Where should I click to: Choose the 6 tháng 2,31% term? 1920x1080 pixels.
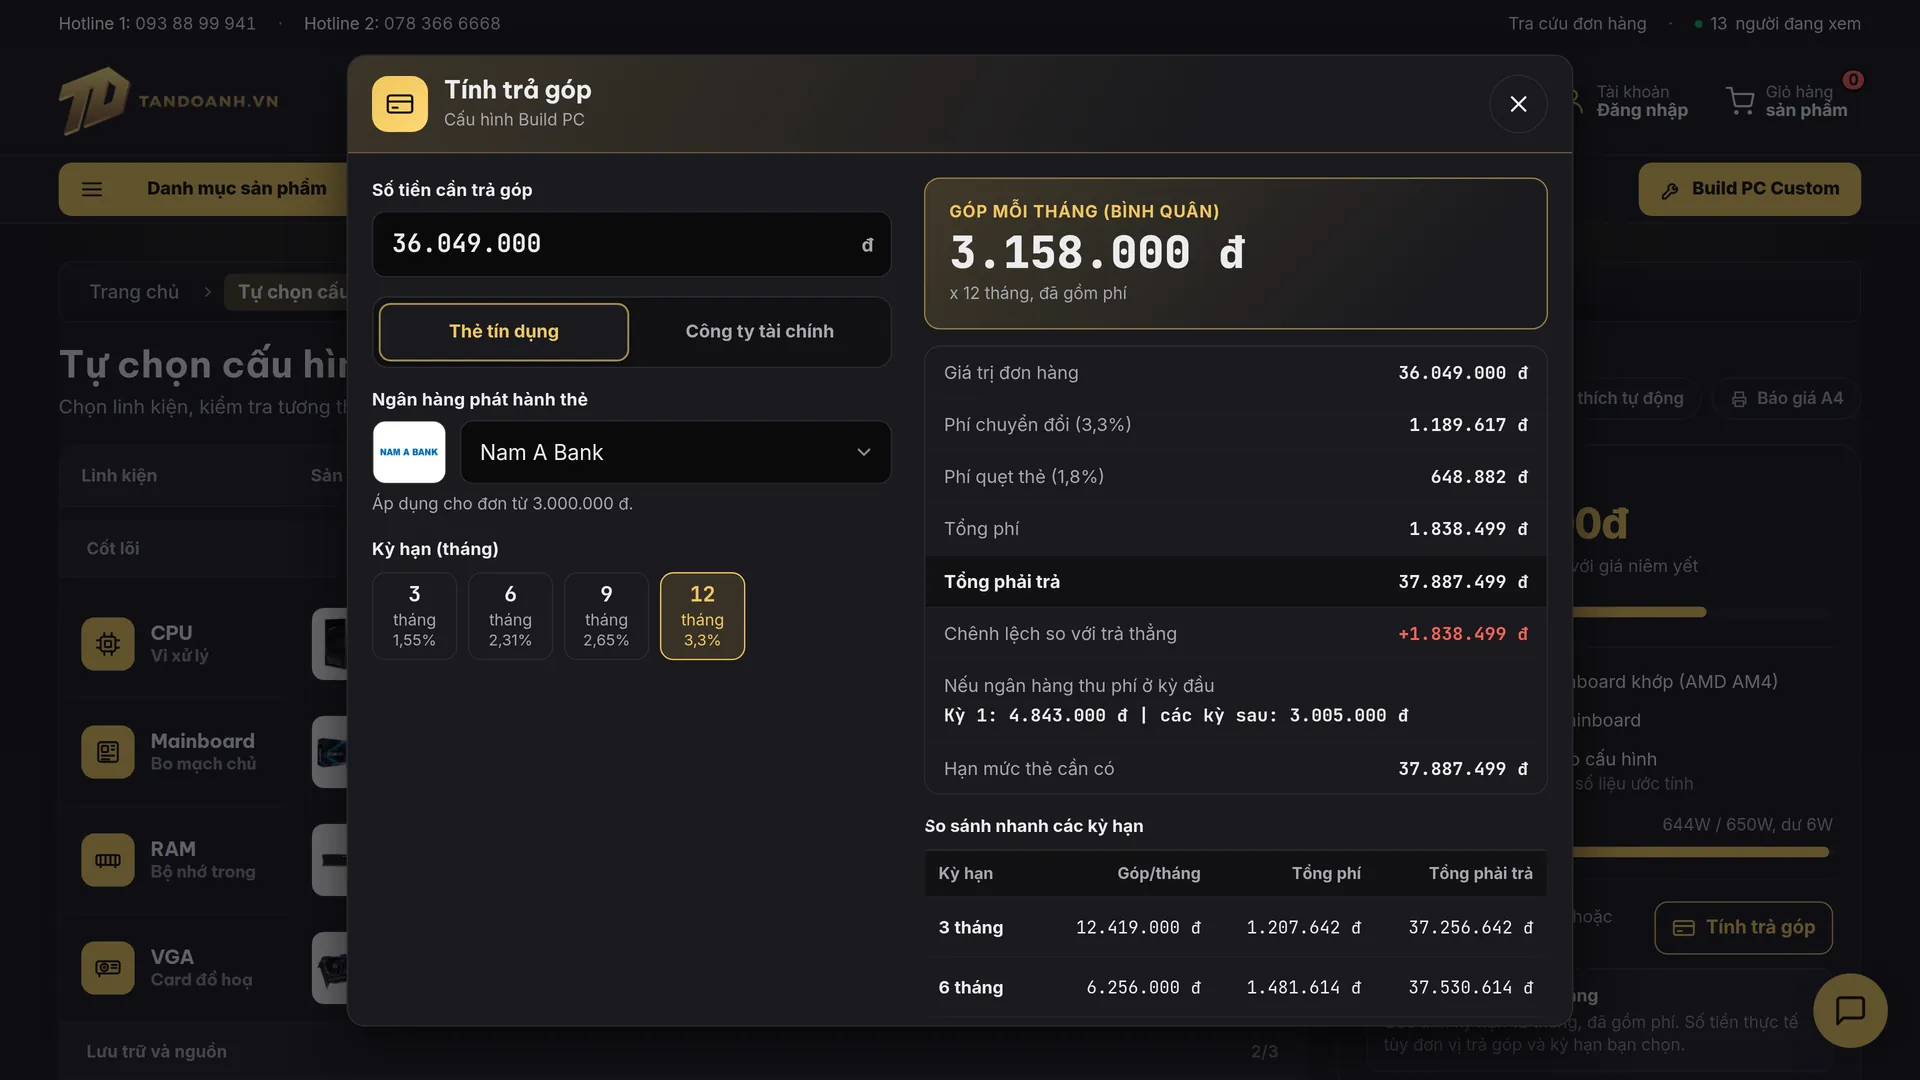point(510,616)
